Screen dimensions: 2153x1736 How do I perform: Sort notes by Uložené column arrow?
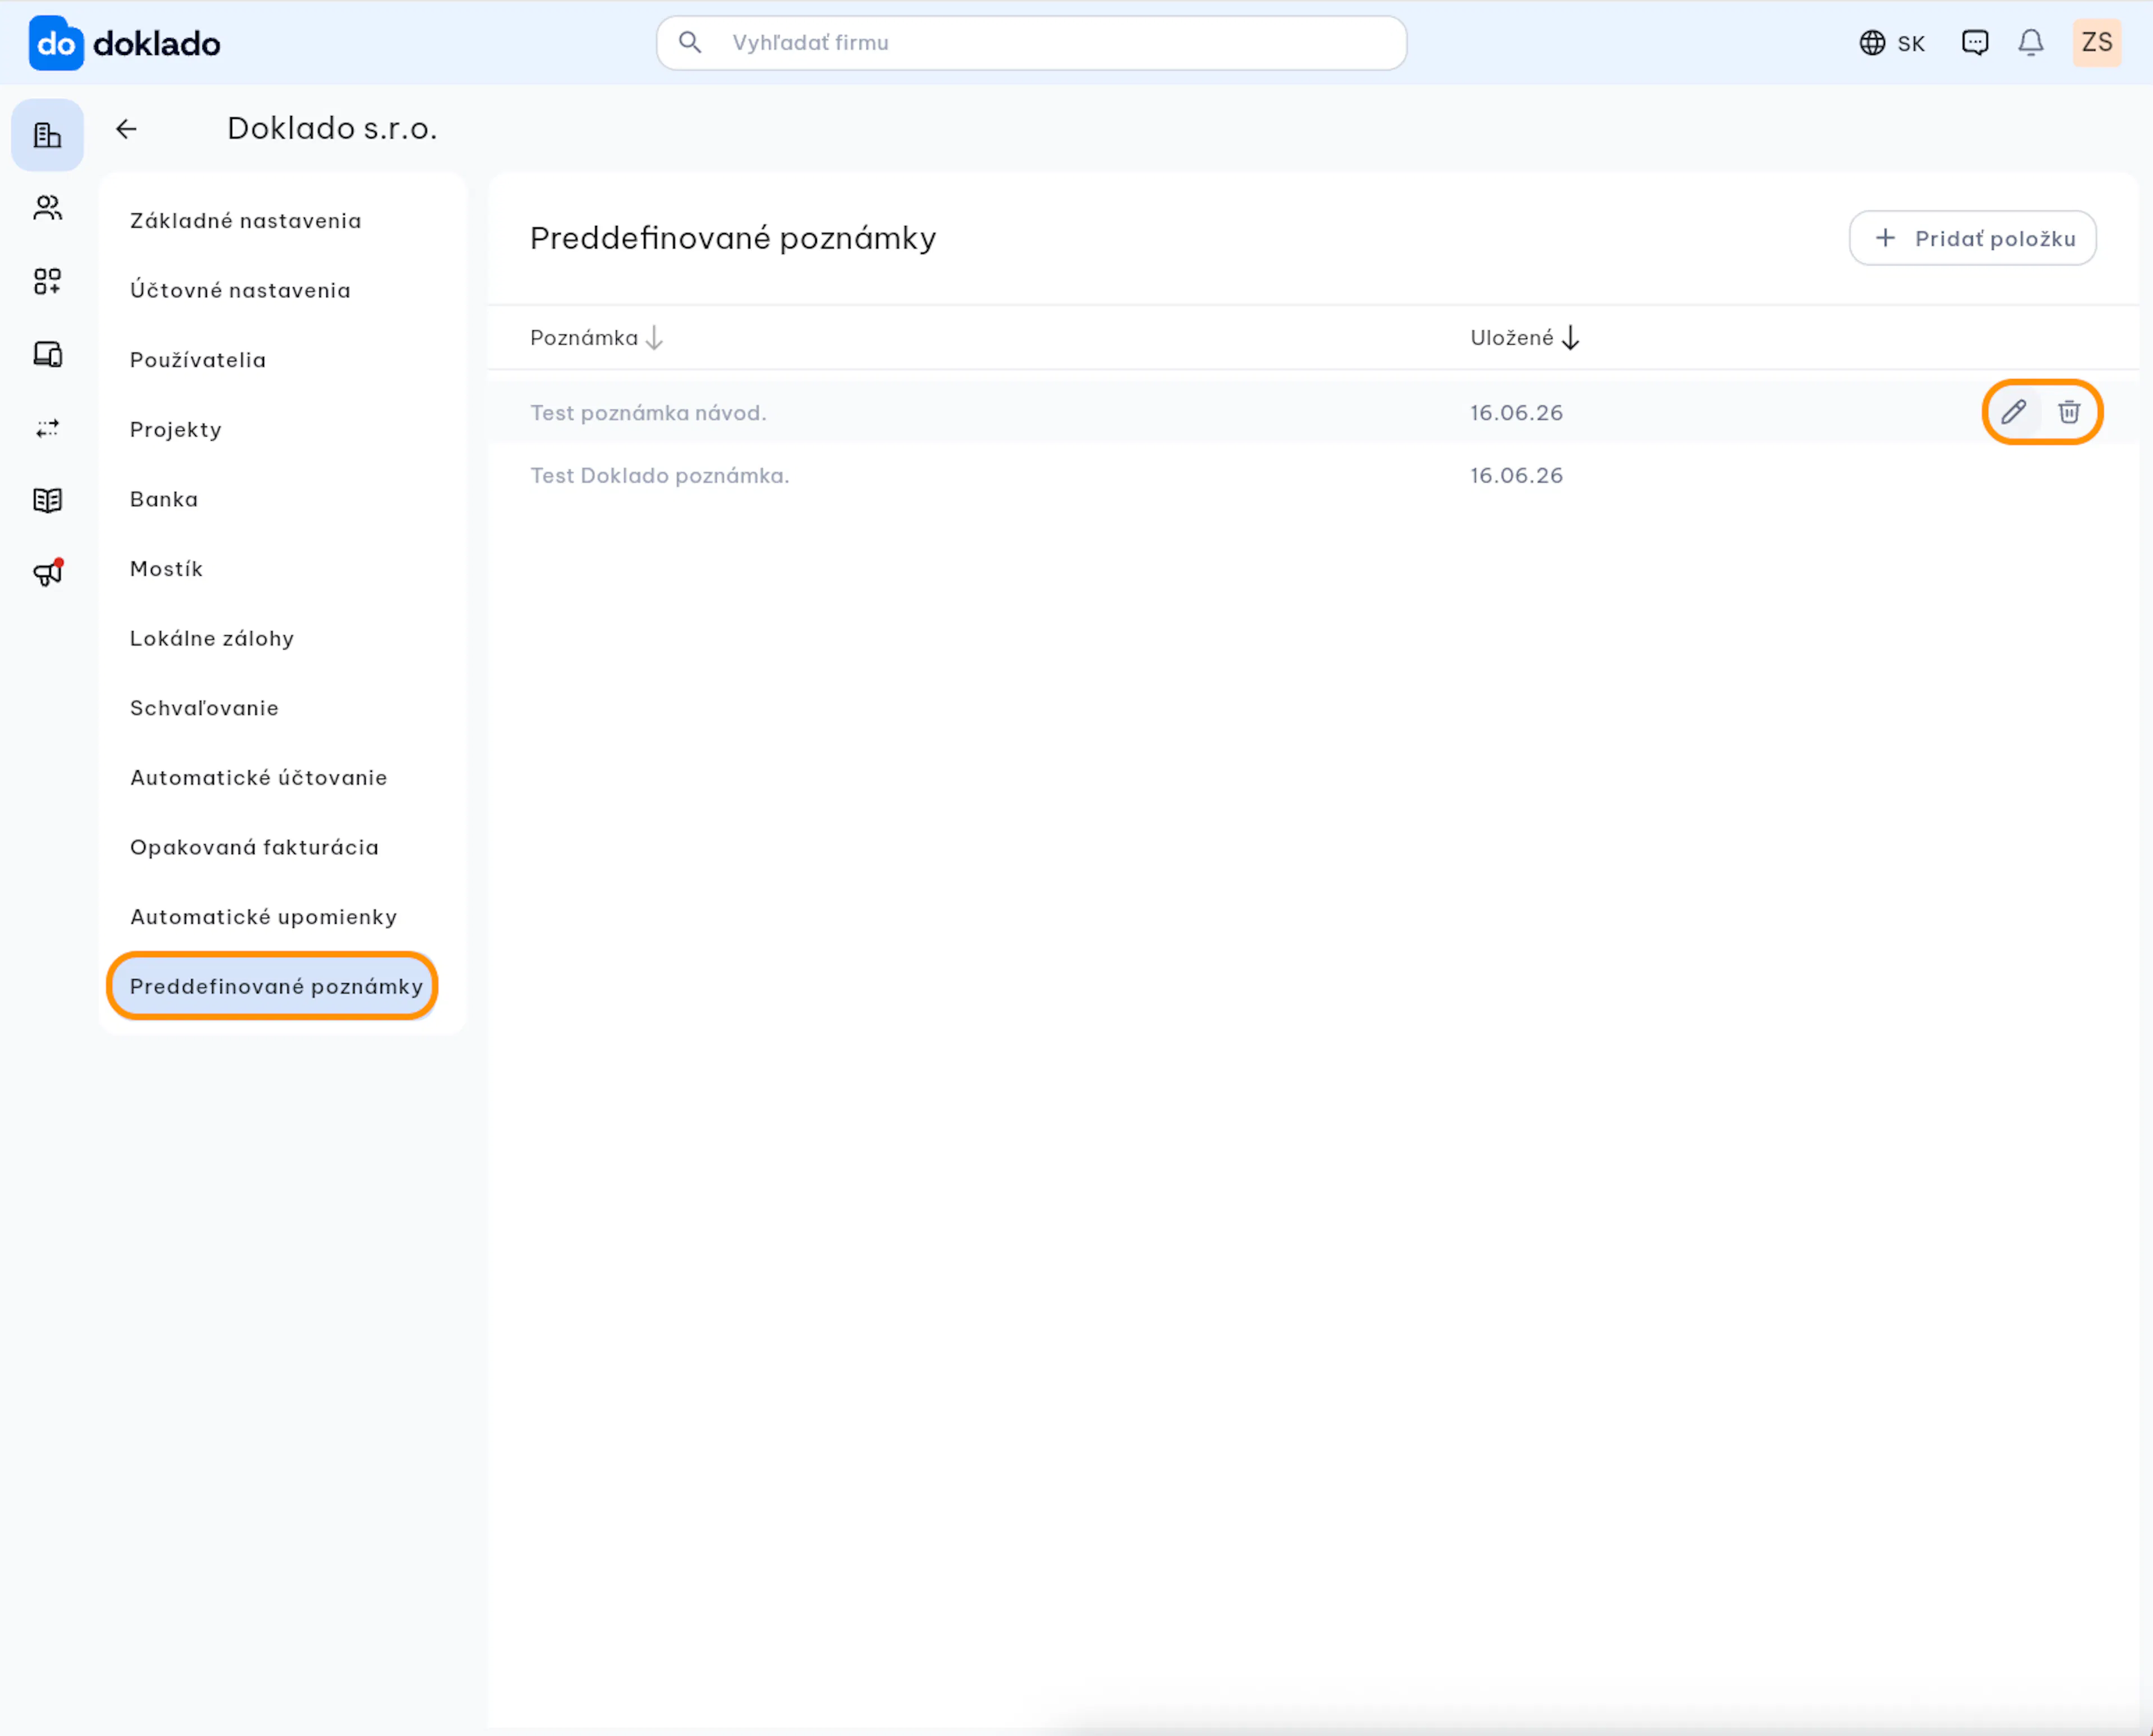tap(1570, 338)
